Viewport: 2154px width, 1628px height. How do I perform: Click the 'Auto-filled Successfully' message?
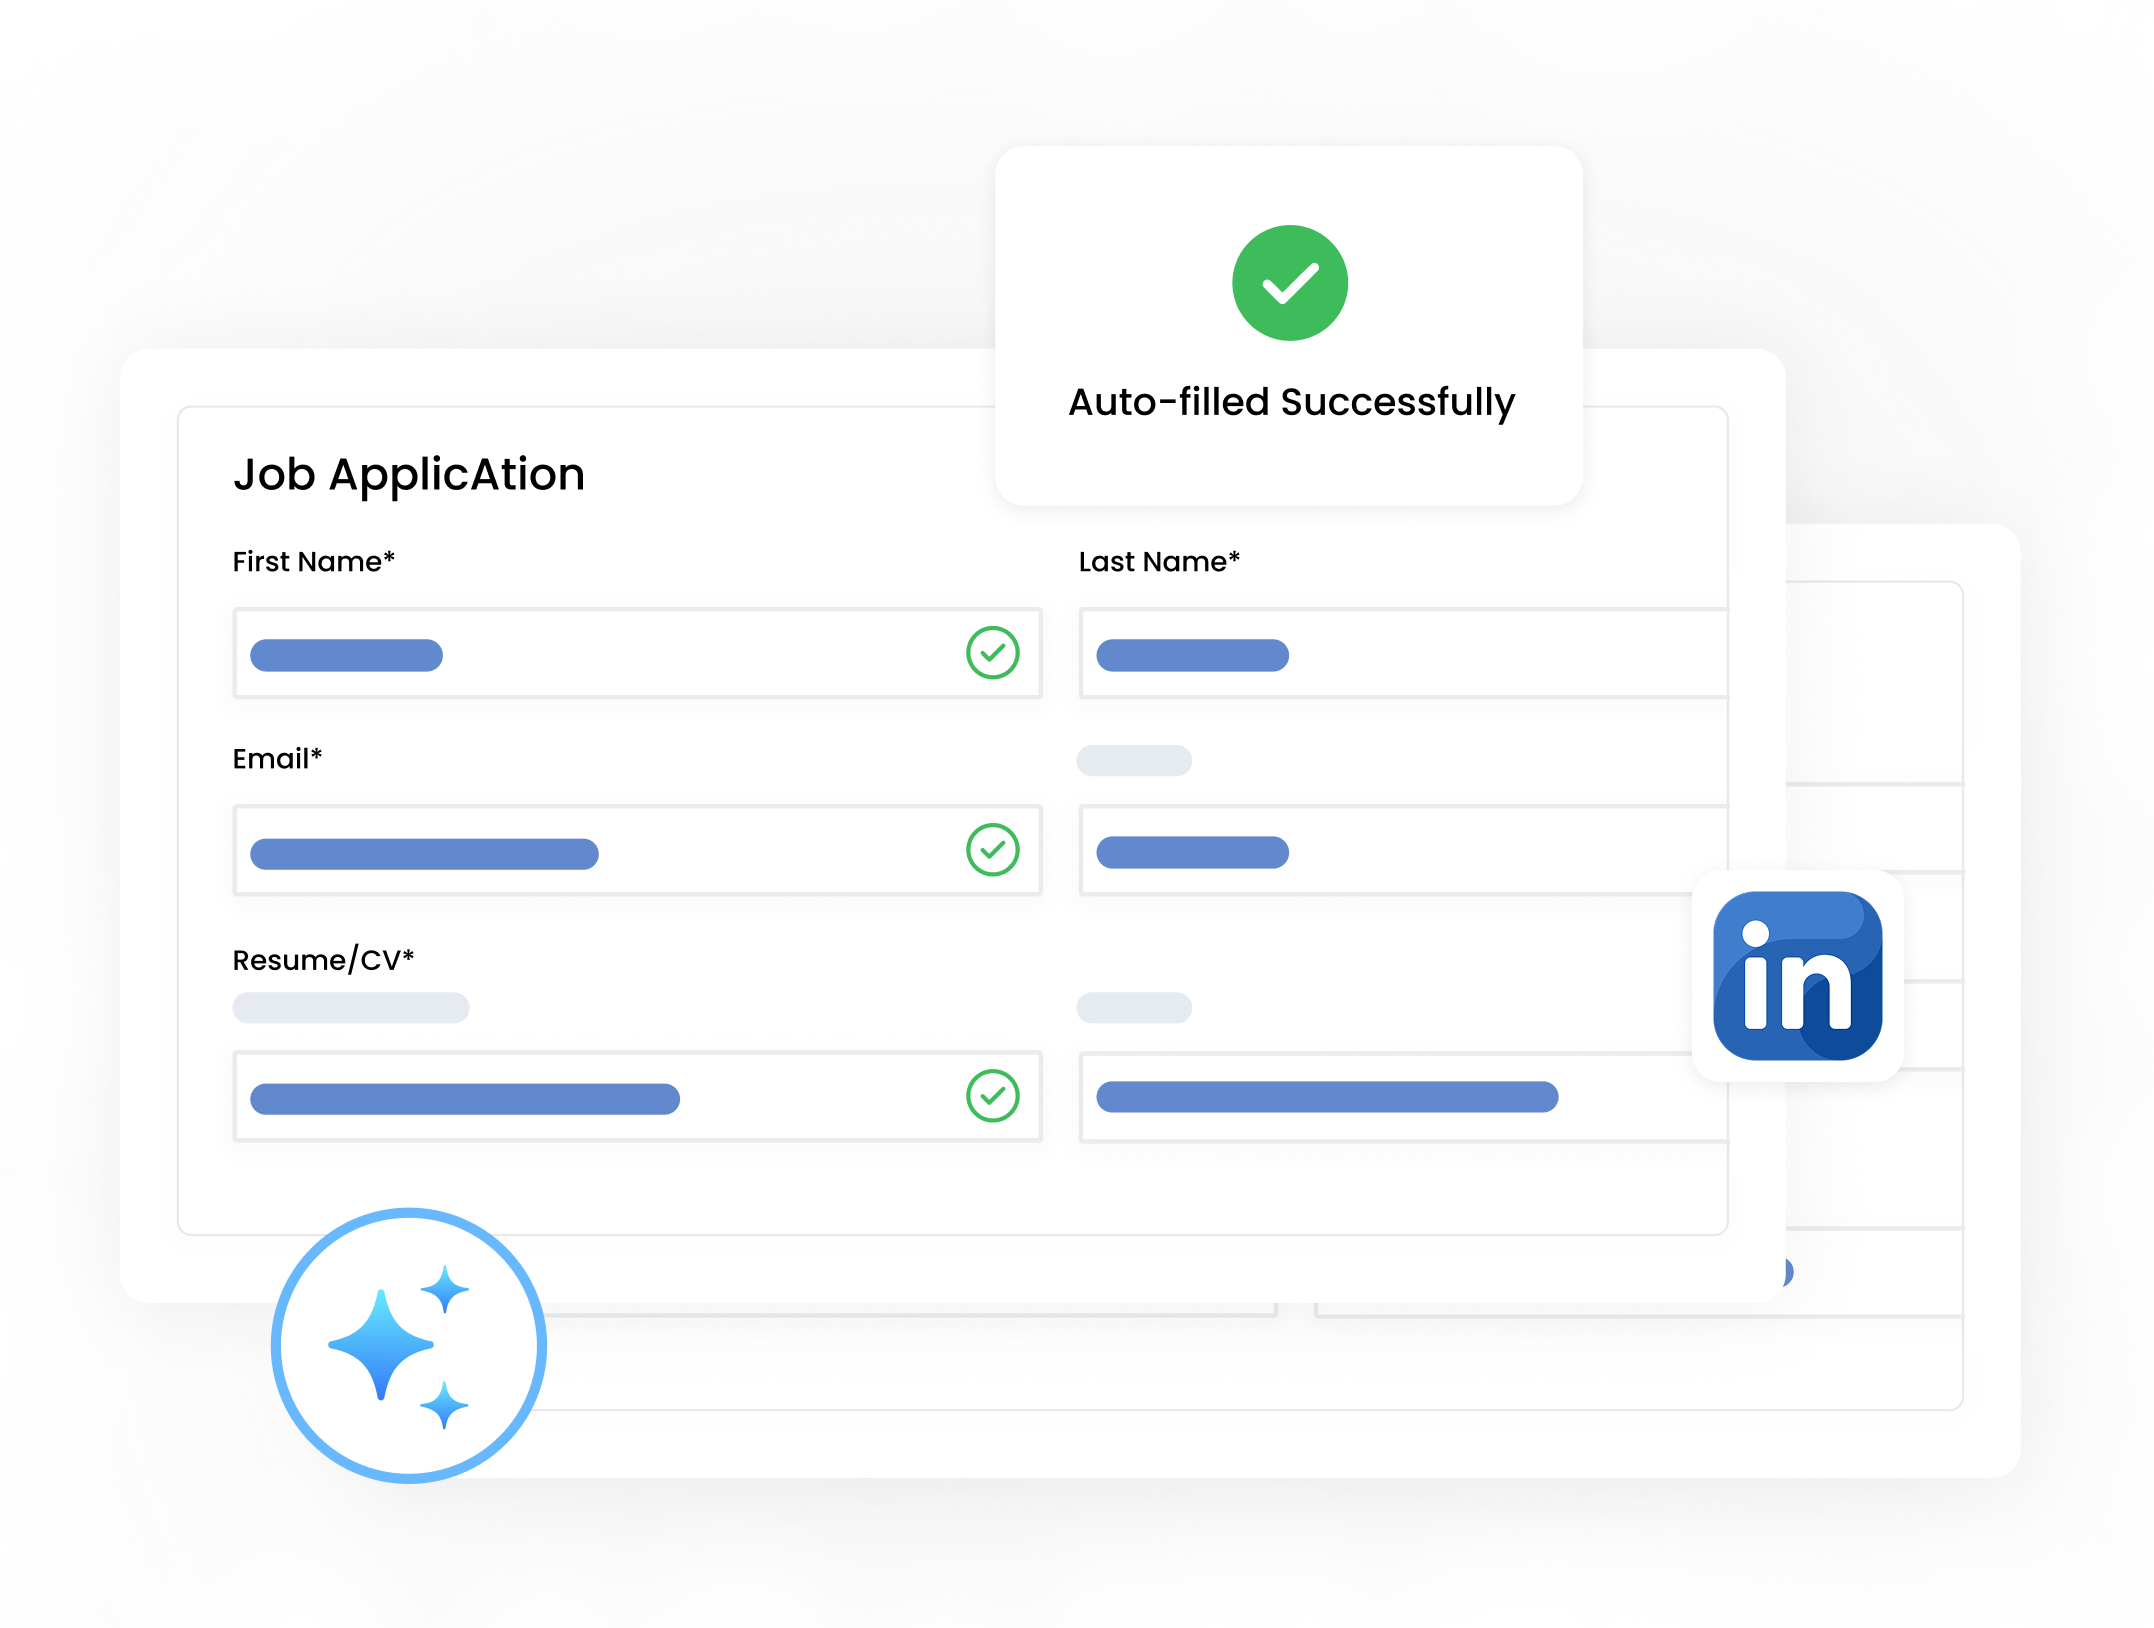click(x=1291, y=403)
